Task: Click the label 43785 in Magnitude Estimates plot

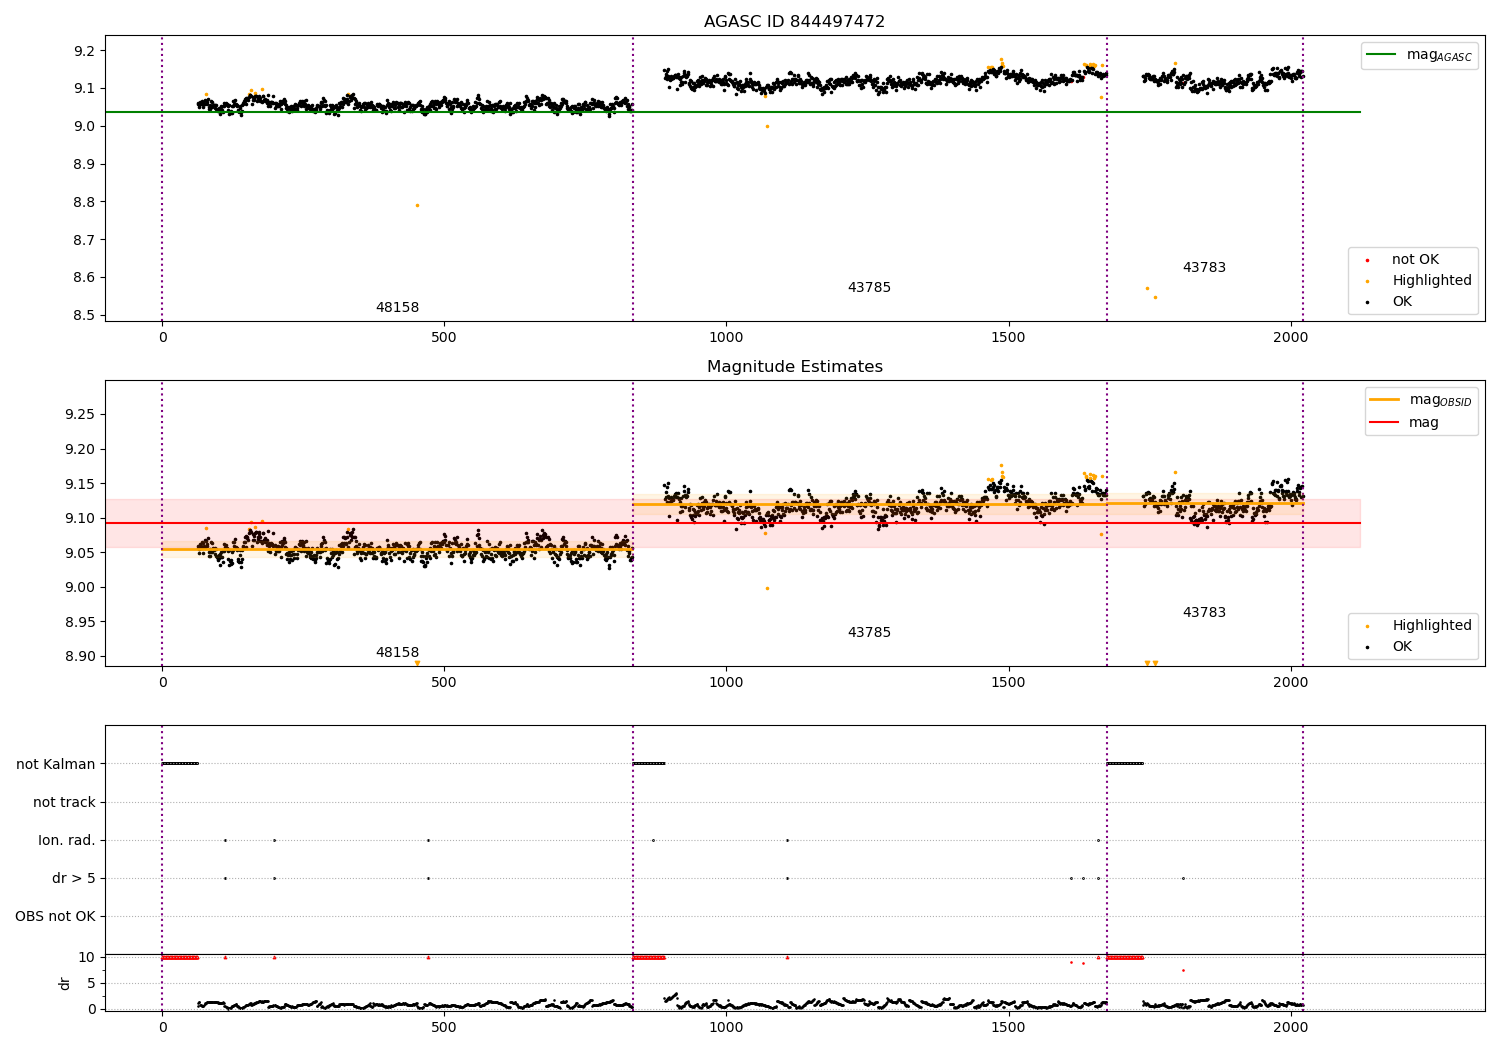Action: pyautogui.click(x=869, y=633)
